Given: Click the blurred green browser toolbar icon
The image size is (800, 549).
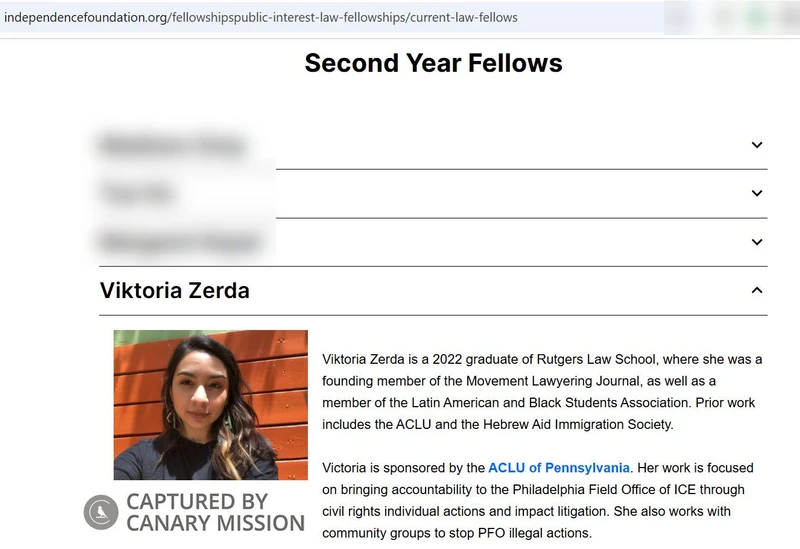Looking at the screenshot, I should 757,17.
